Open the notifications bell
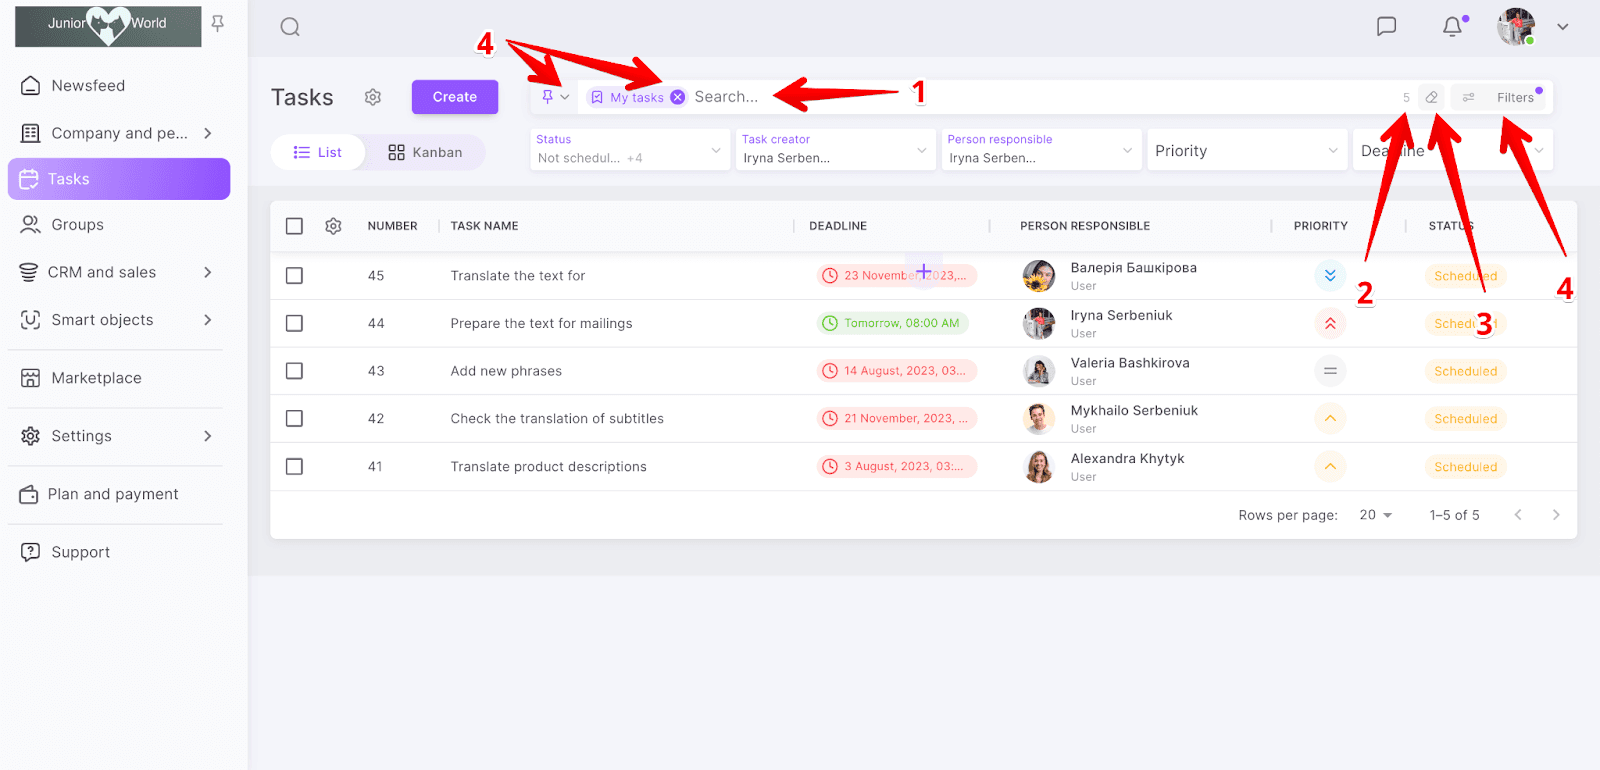1600x770 pixels. pos(1453,26)
